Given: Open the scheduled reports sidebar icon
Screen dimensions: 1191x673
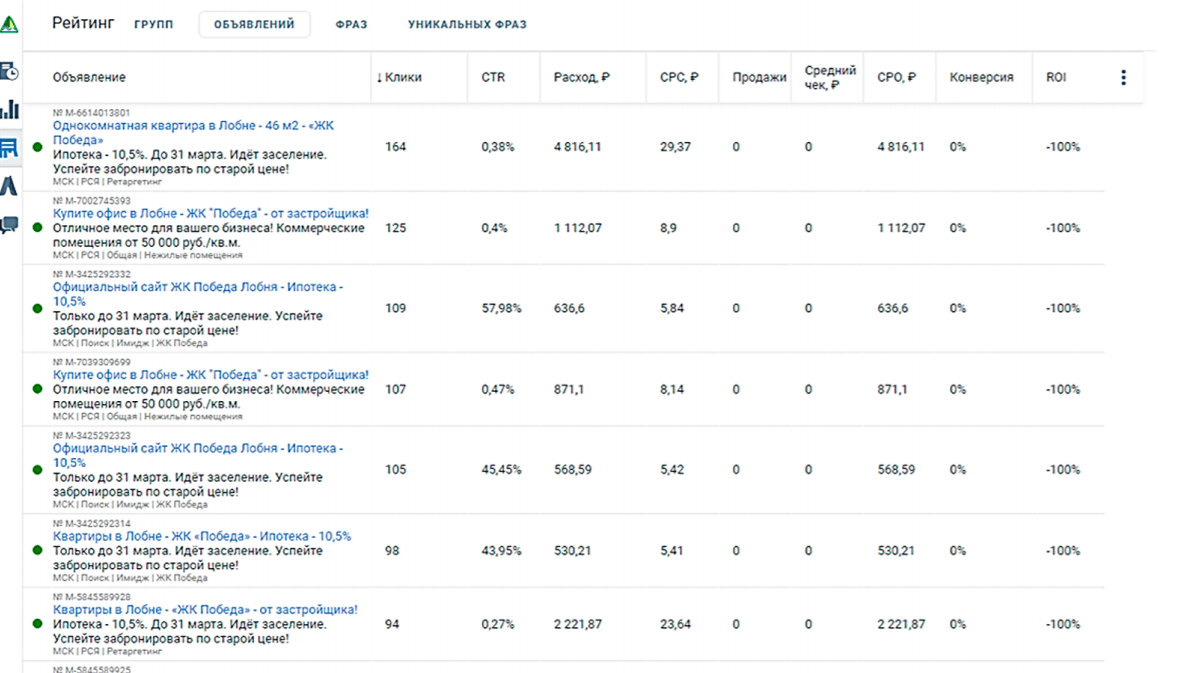Looking at the screenshot, I should [9, 71].
